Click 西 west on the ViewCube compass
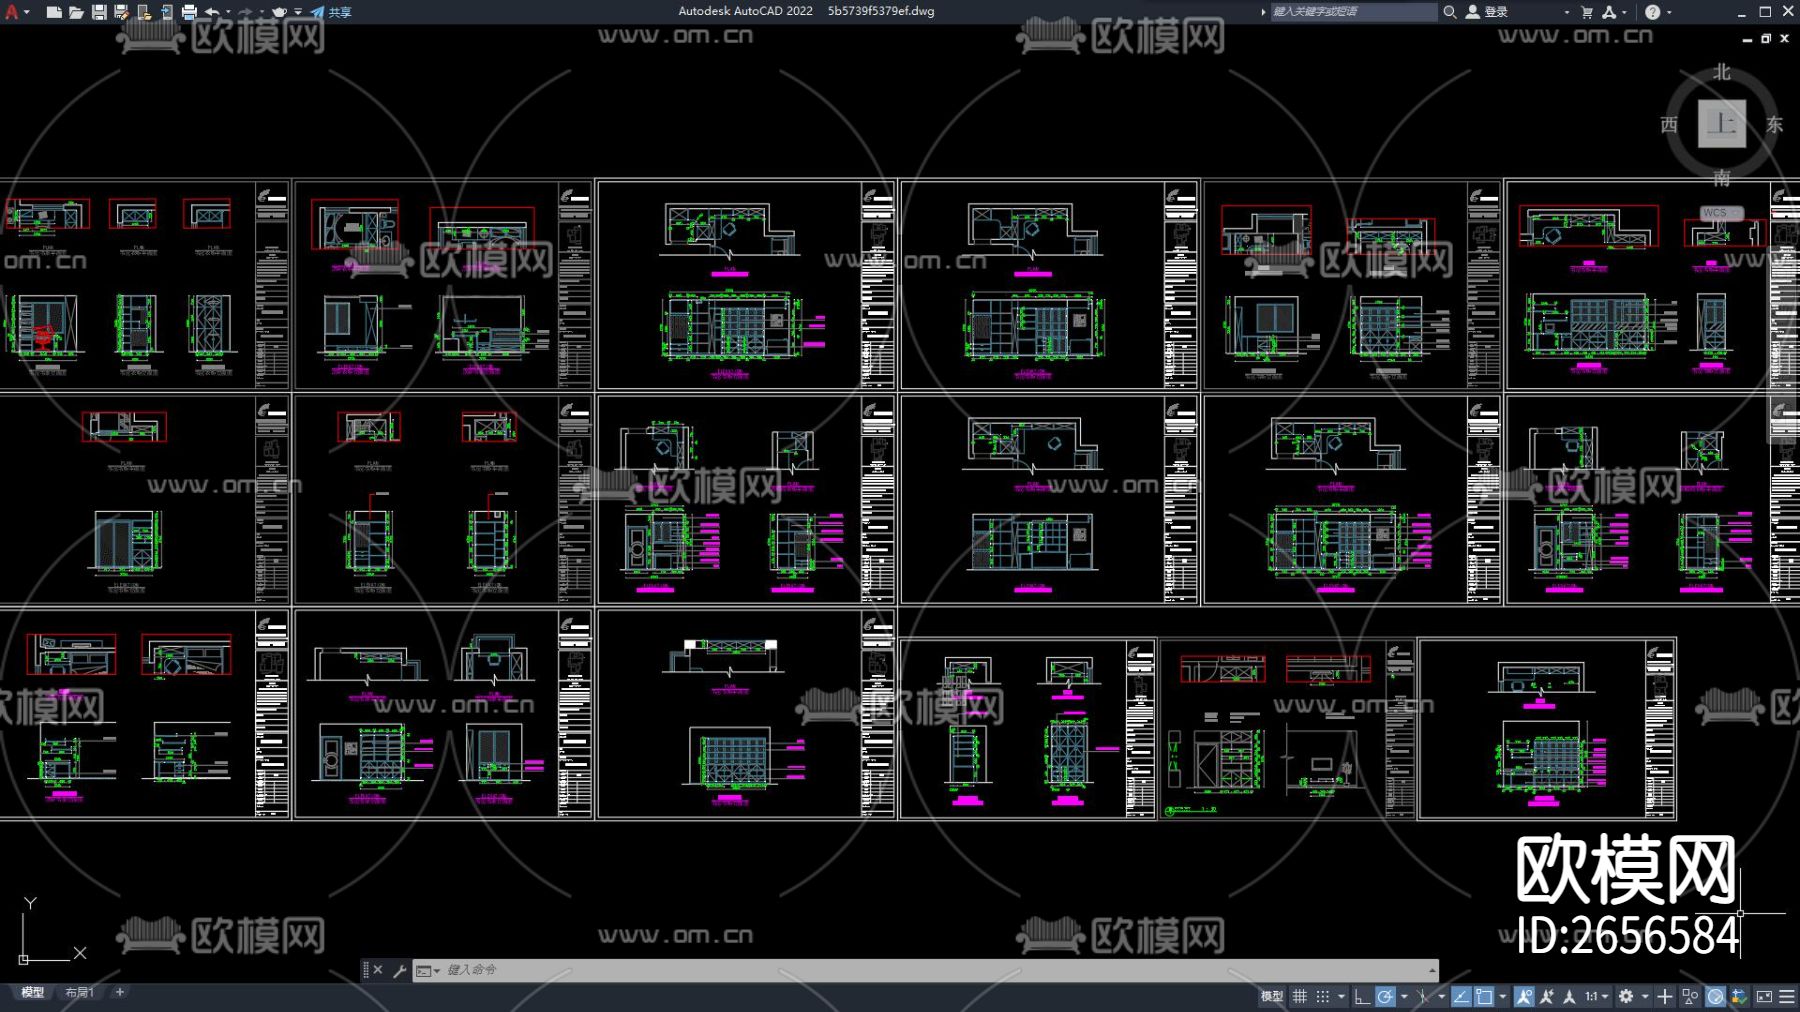 click(1669, 124)
